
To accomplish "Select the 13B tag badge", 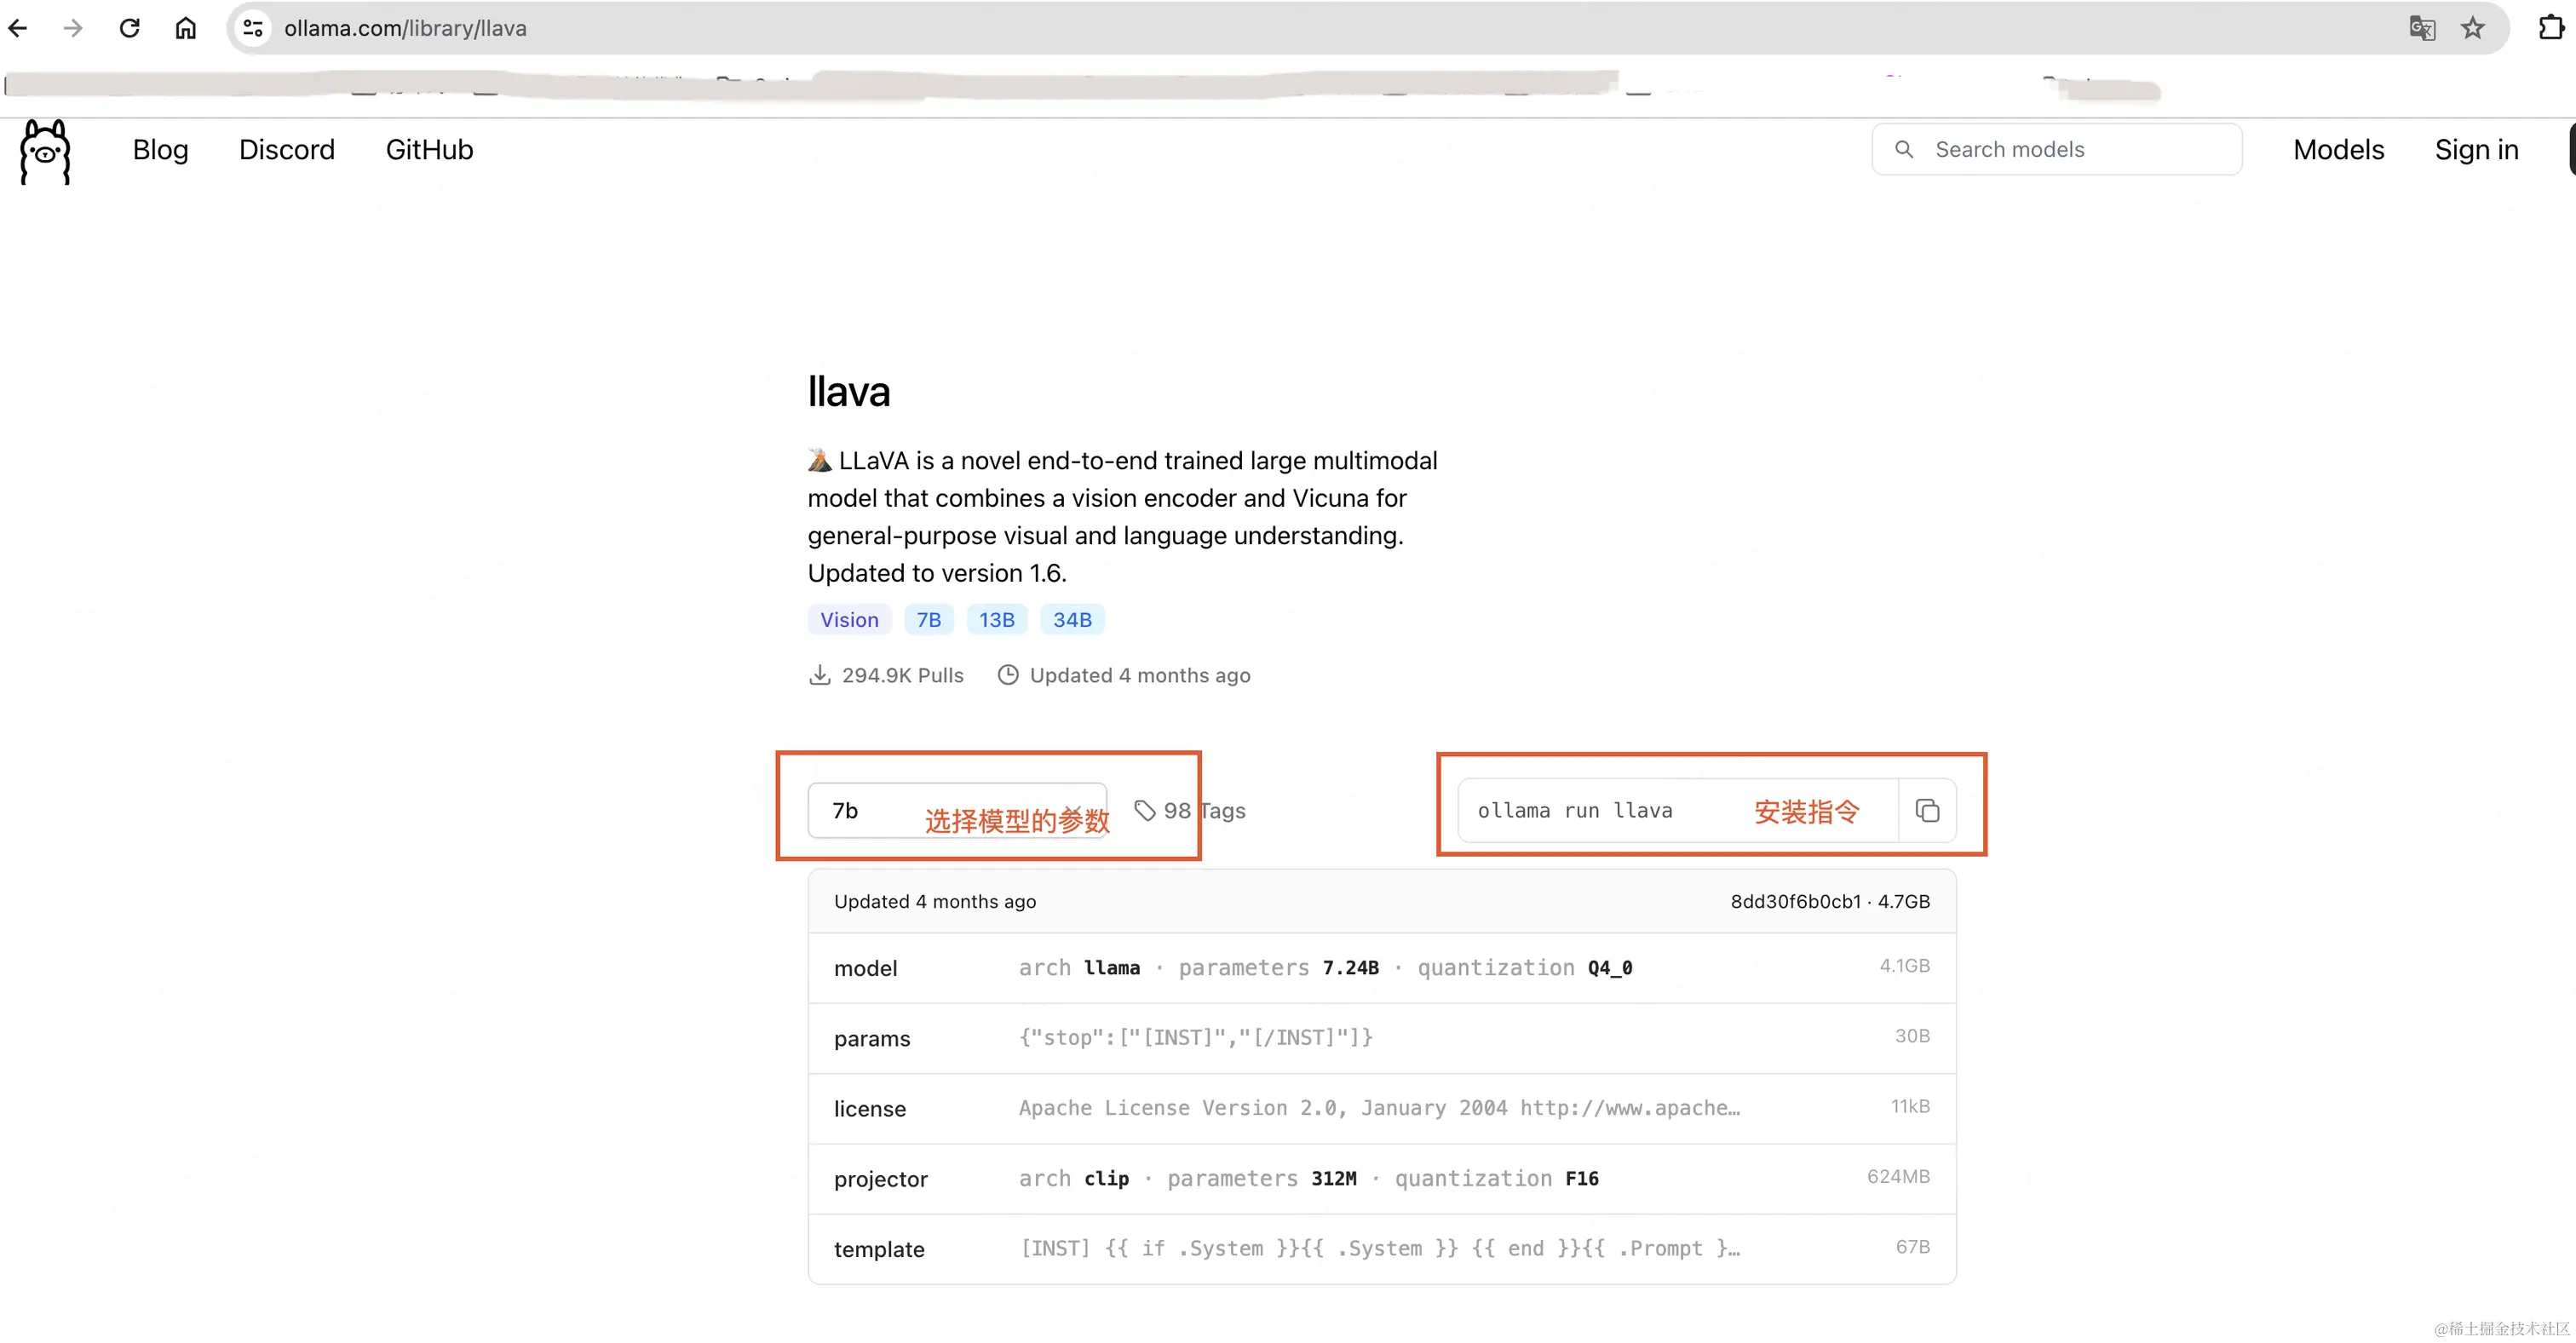I will (996, 620).
